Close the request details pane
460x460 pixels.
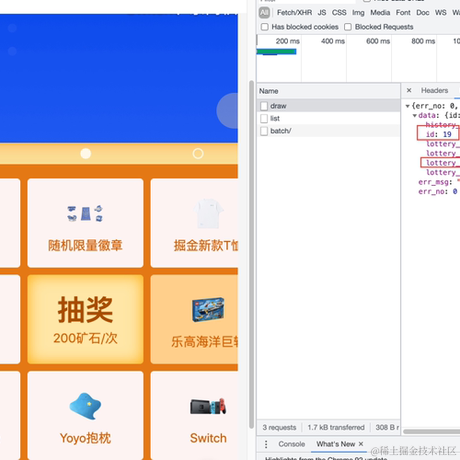point(409,90)
